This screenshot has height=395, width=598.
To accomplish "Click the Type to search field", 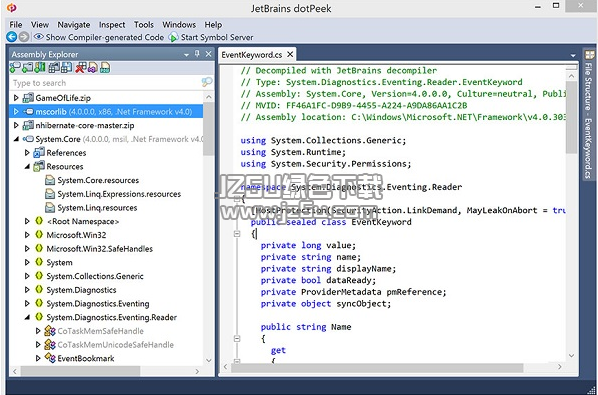I will (106, 83).
